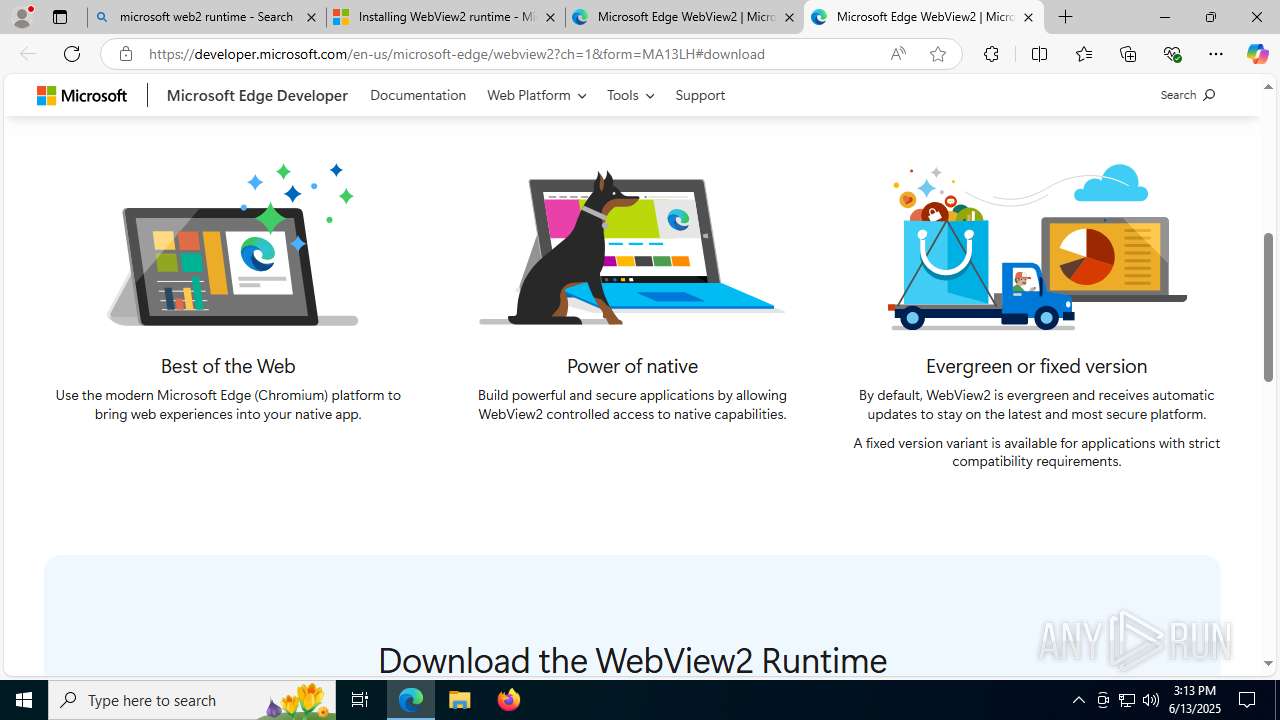Click the browser profile avatar icon
The height and width of the screenshot is (720, 1280).
click(22, 17)
